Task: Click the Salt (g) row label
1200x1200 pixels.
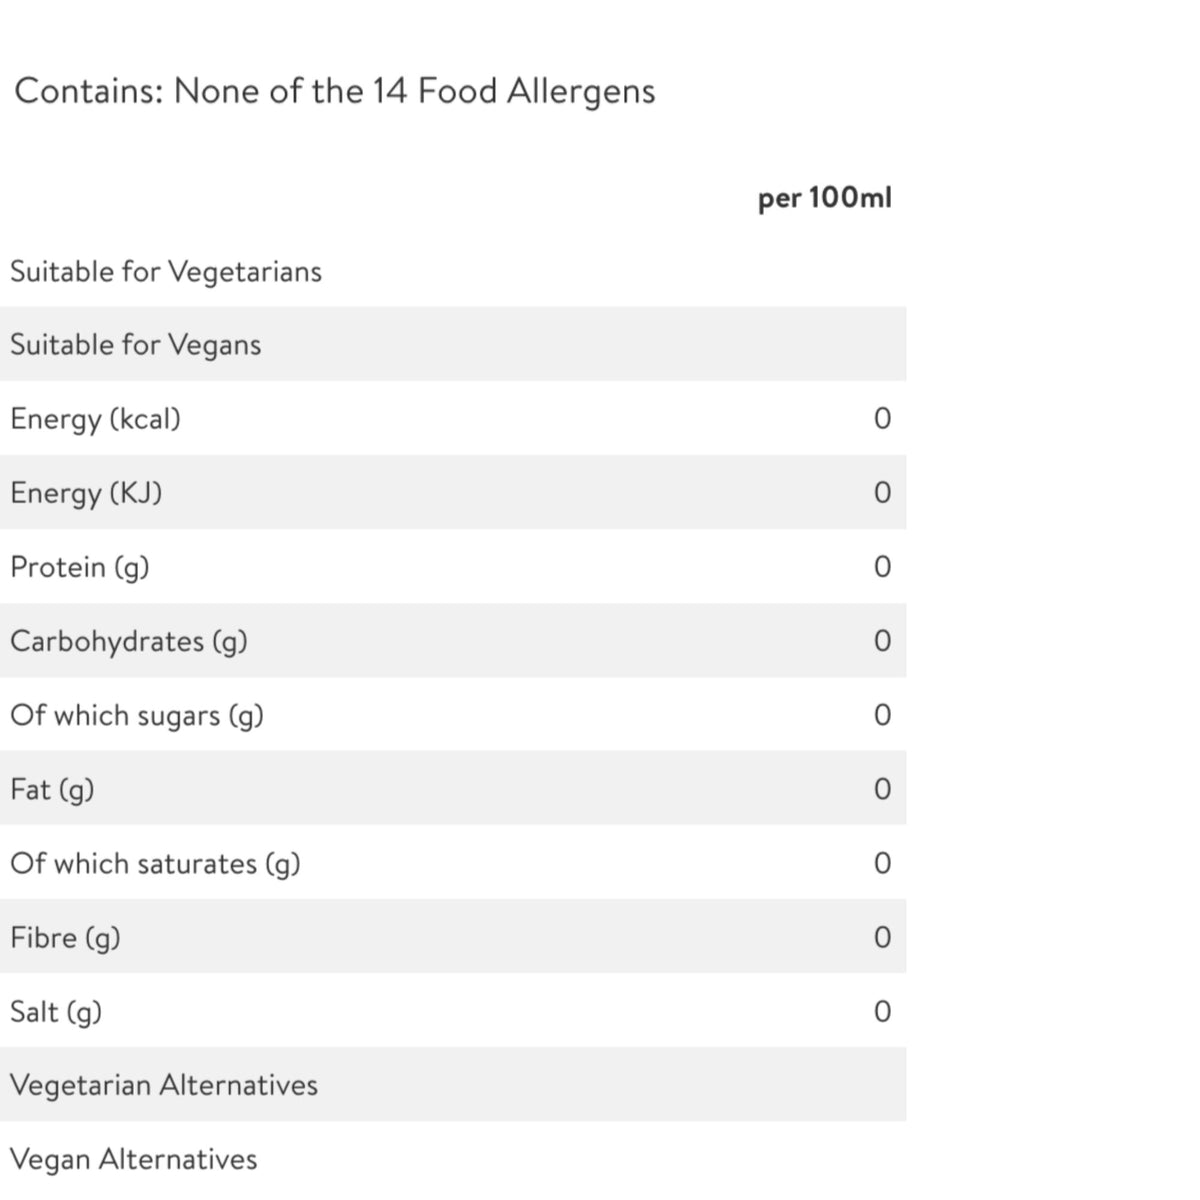Action: 56,1011
